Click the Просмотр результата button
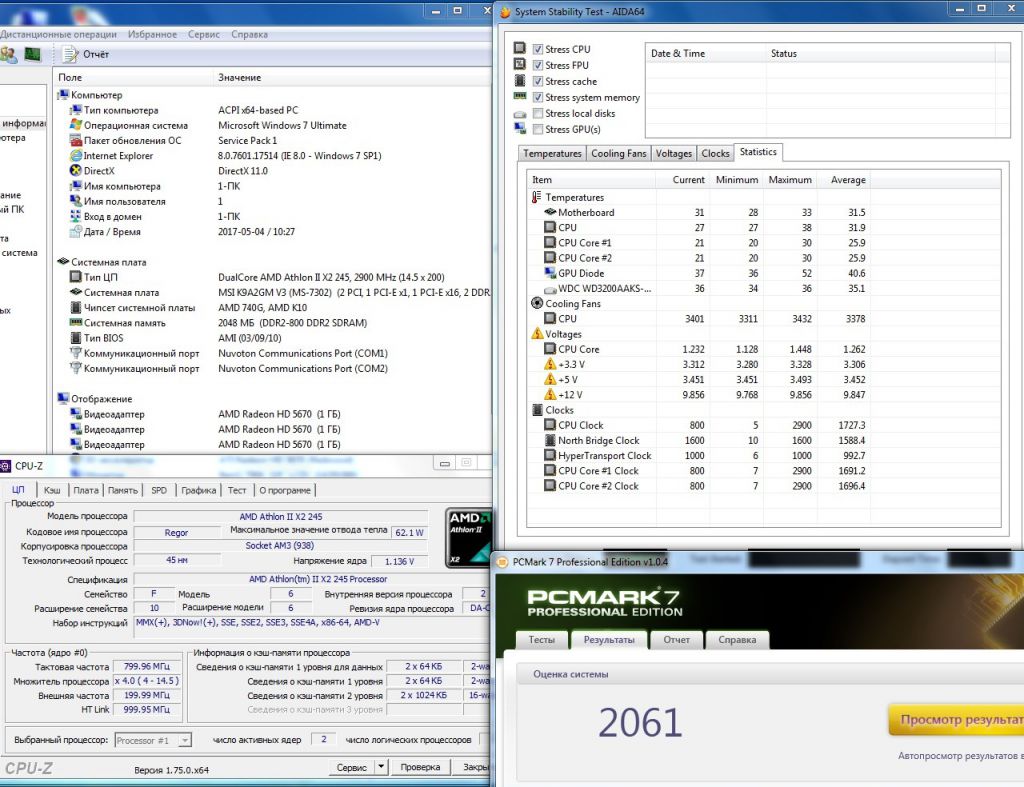Image resolution: width=1024 pixels, height=787 pixels. tap(956, 719)
